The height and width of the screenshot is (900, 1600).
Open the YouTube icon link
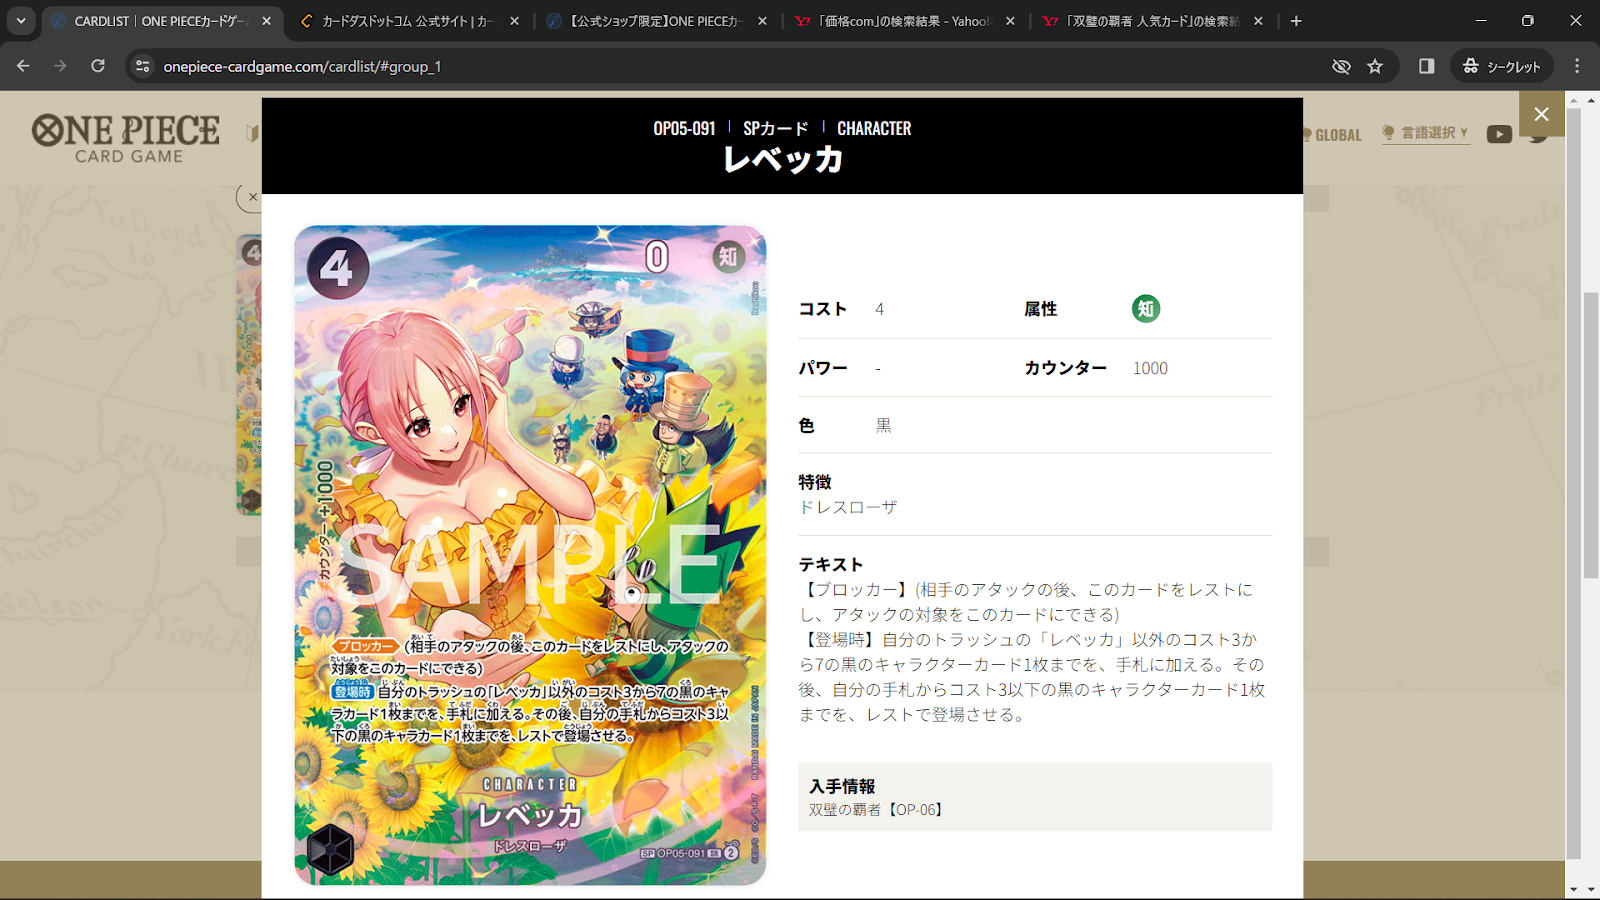click(1499, 134)
